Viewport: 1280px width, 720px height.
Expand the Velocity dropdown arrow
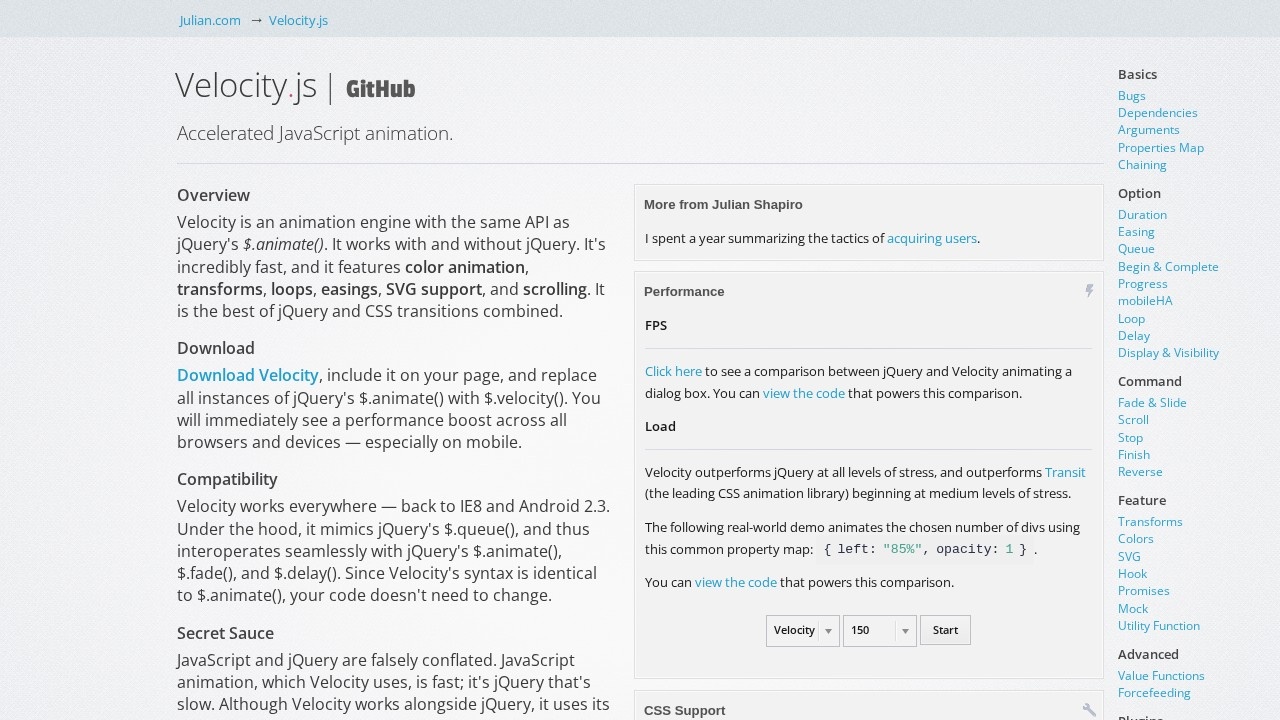coord(829,630)
